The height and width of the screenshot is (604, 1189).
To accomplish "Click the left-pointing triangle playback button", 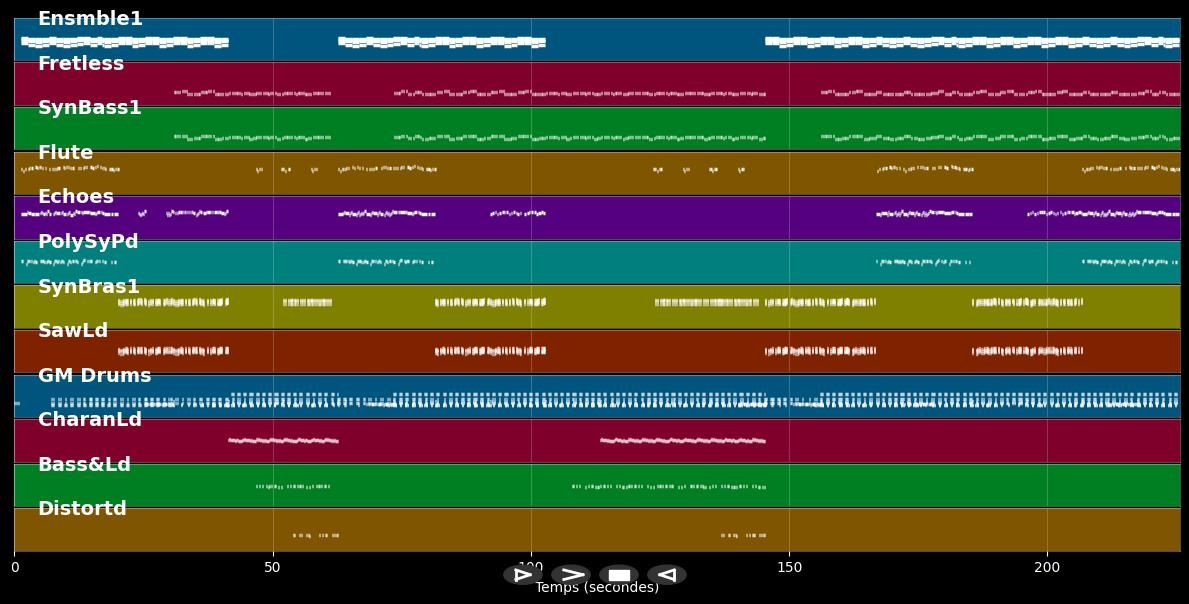I will pos(666,575).
